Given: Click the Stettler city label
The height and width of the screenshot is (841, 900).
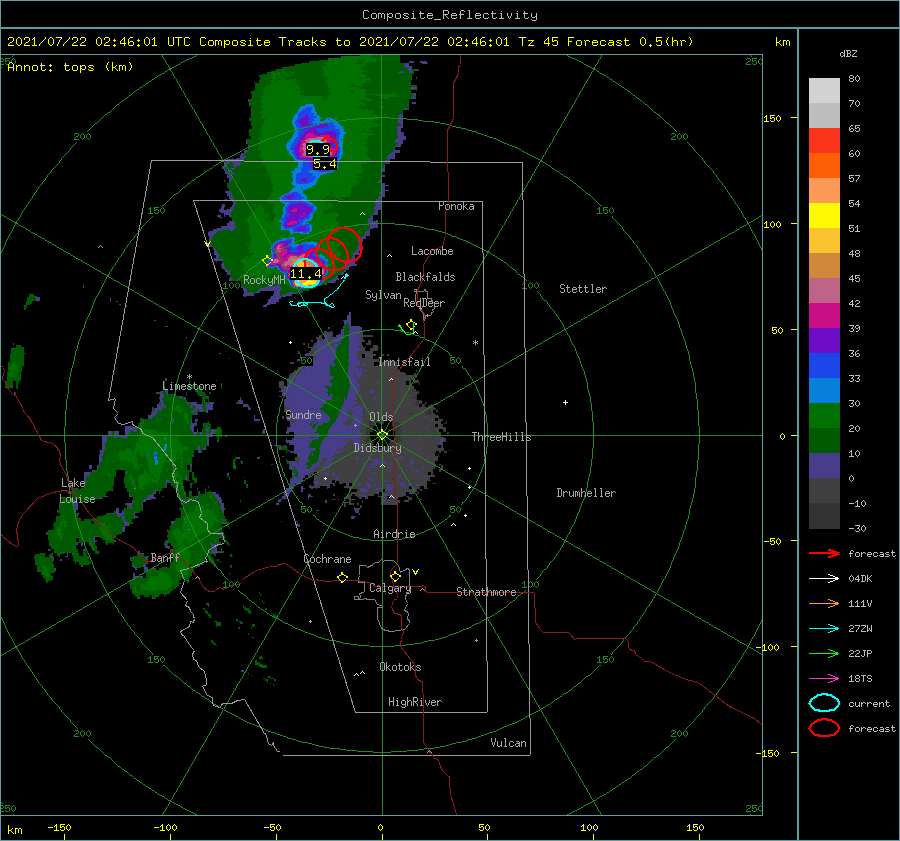Looking at the screenshot, I should coord(583,289).
